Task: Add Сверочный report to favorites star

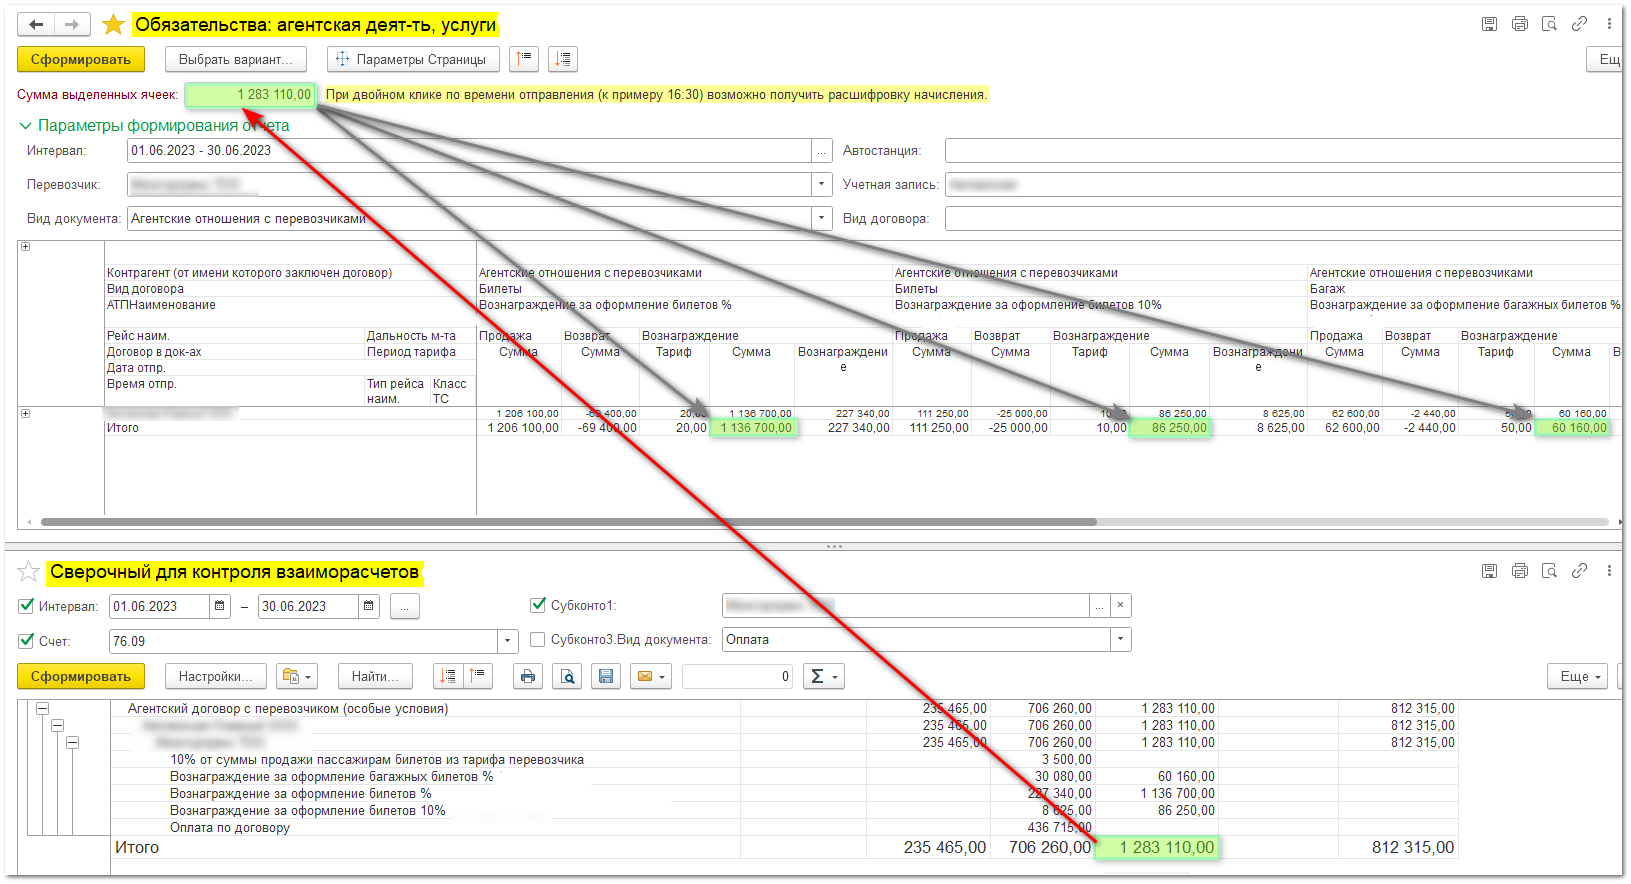Action: pos(29,572)
